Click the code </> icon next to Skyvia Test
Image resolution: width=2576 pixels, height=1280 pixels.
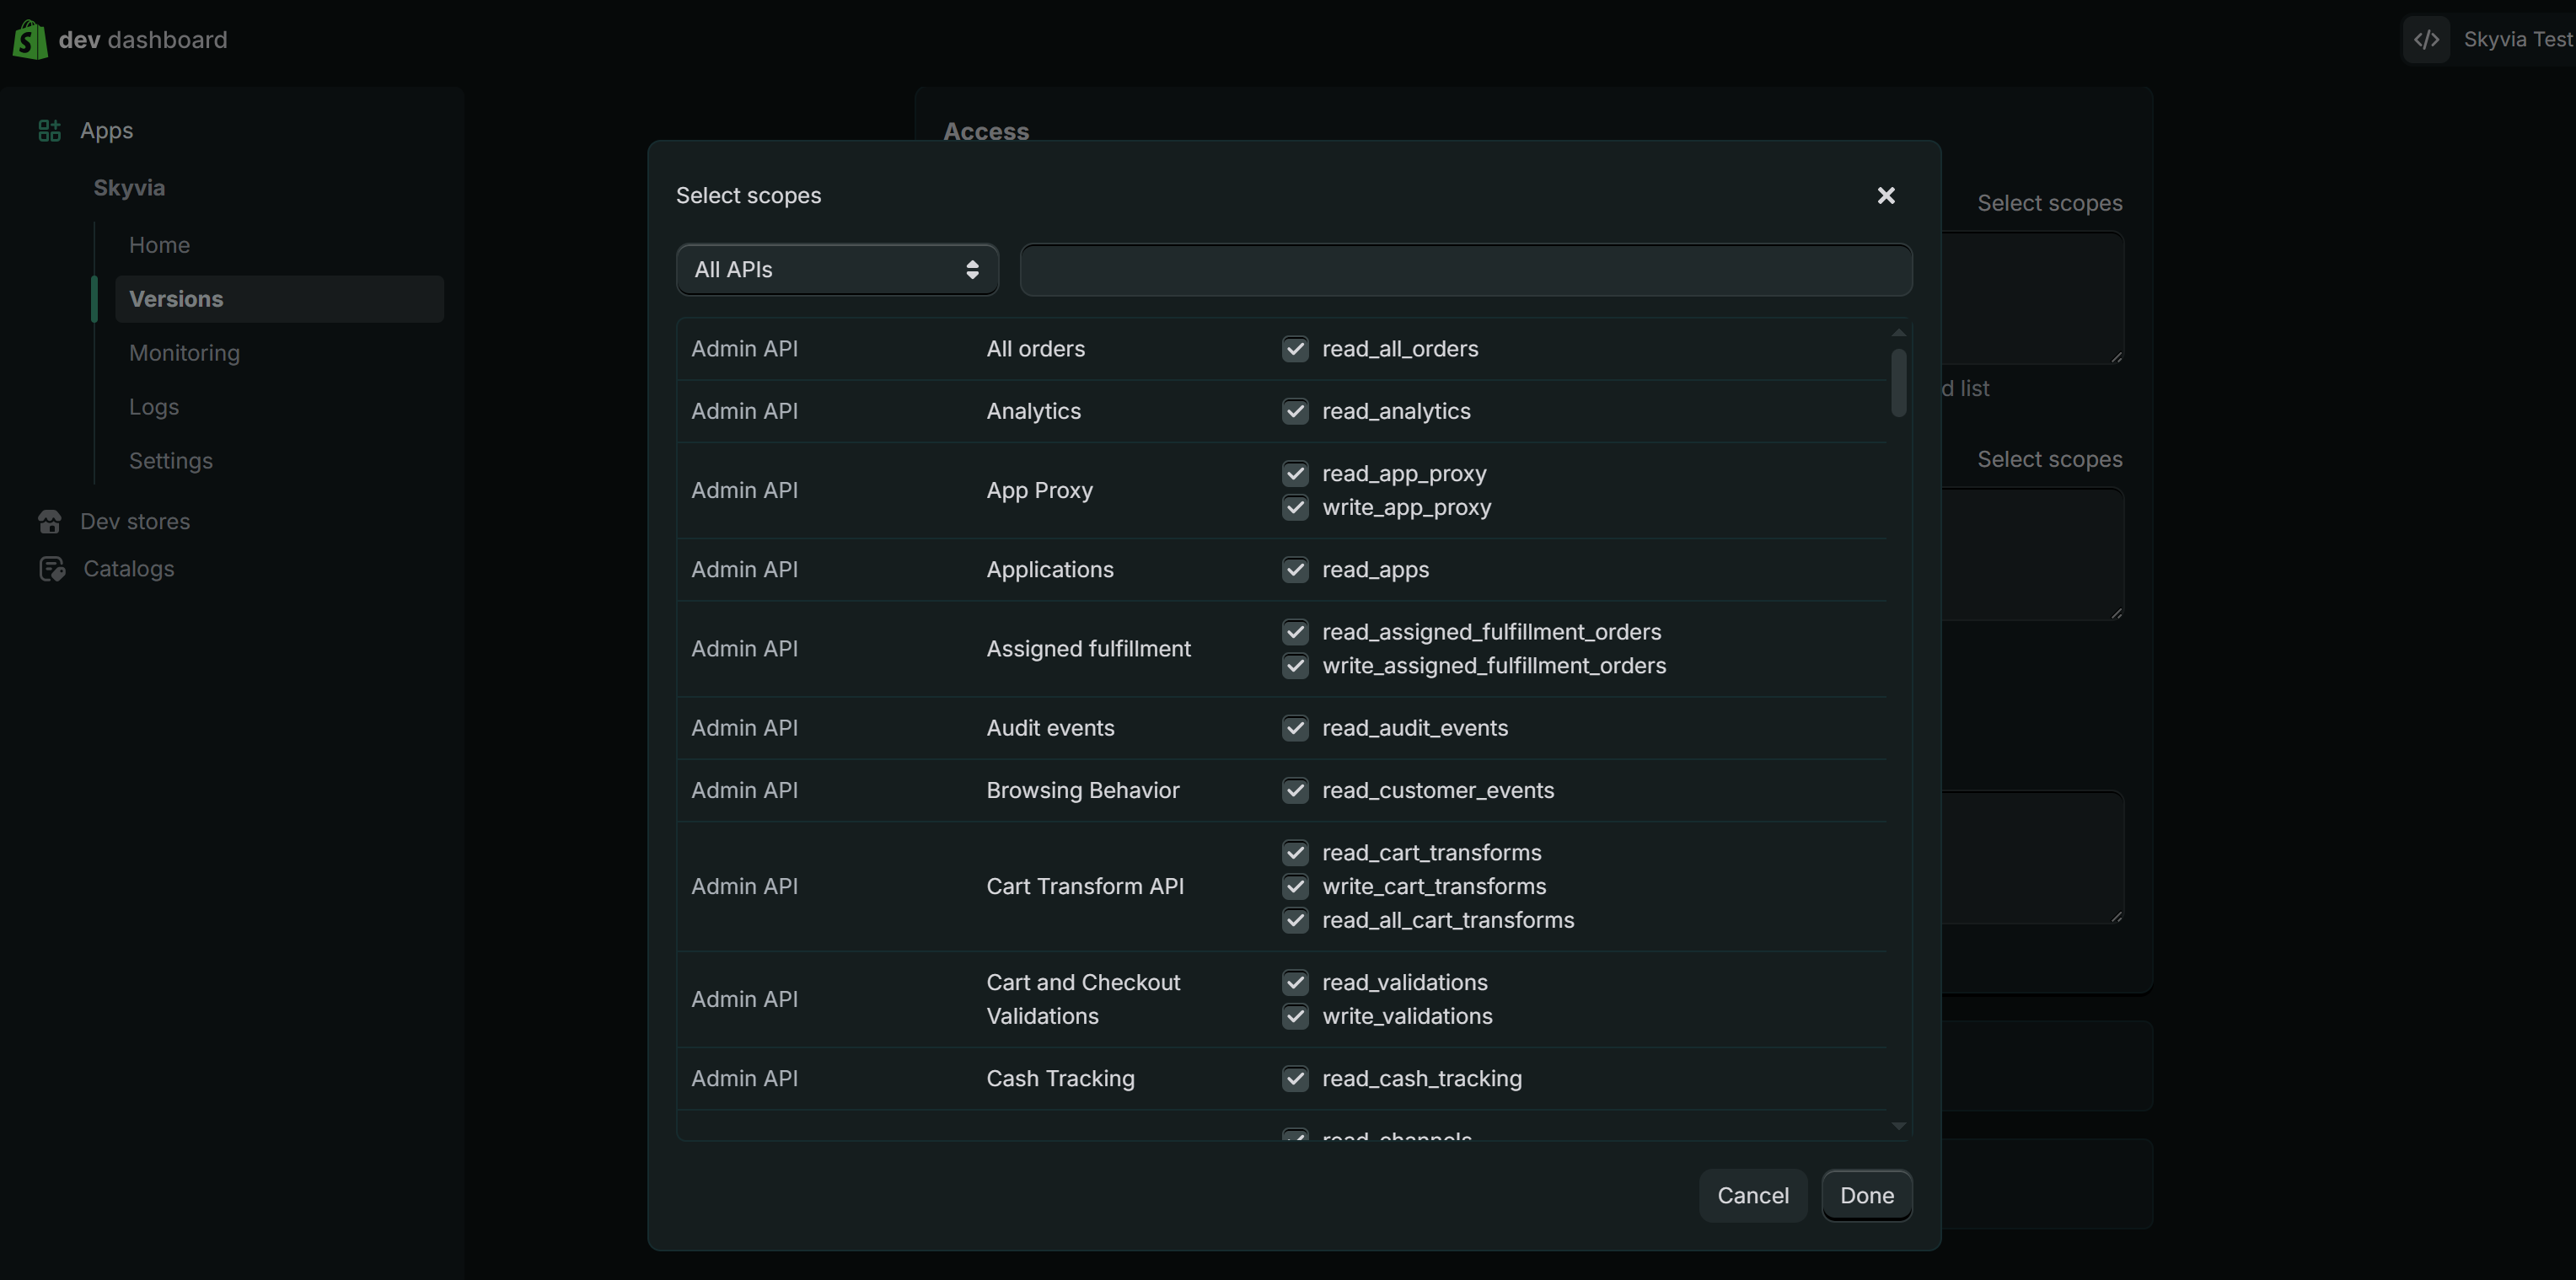click(x=2428, y=39)
